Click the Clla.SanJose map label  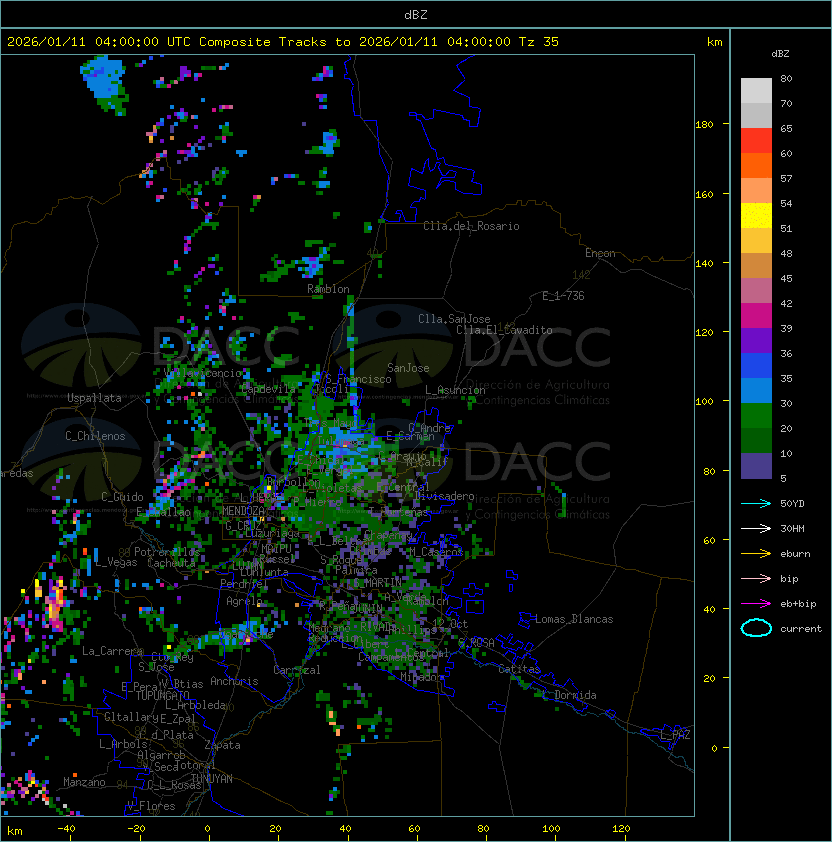click(x=454, y=319)
